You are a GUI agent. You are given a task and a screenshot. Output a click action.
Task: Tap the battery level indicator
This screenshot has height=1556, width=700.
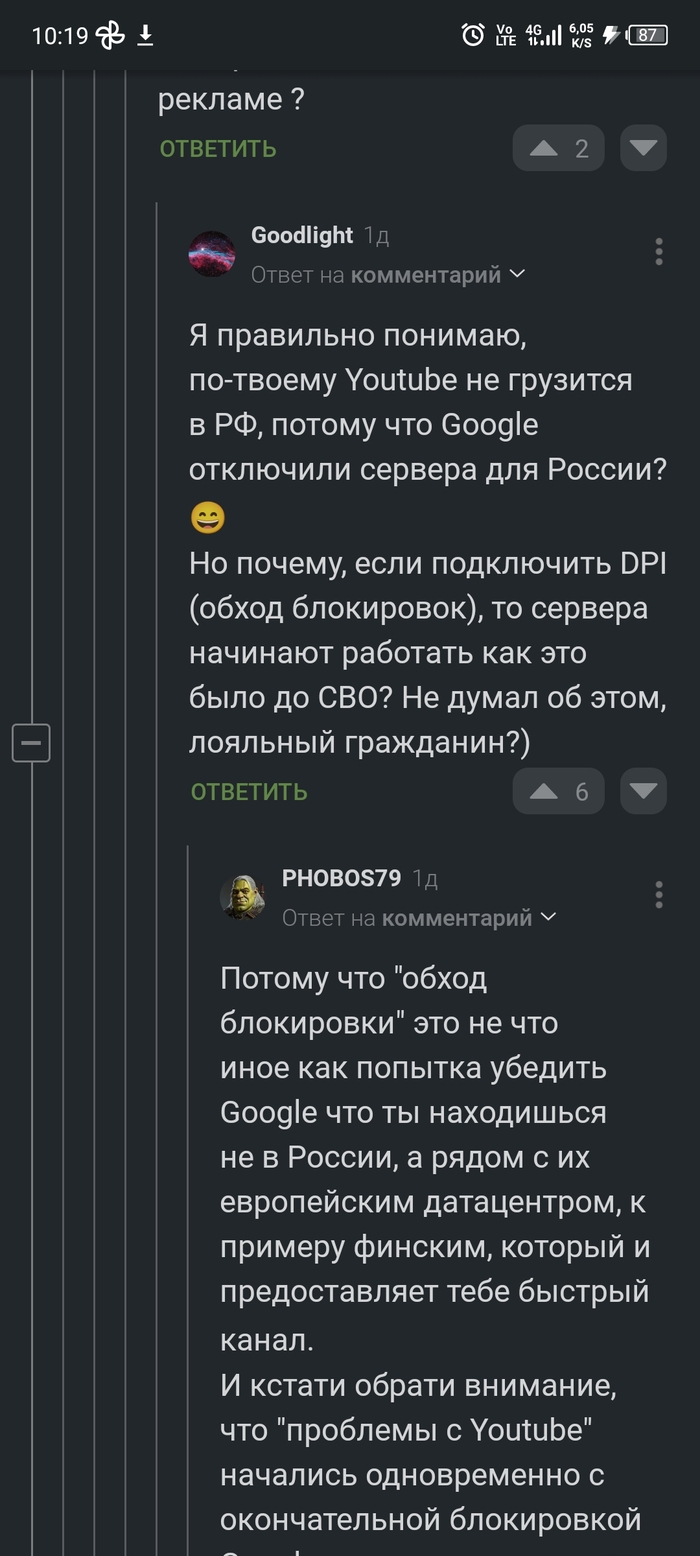click(x=646, y=36)
